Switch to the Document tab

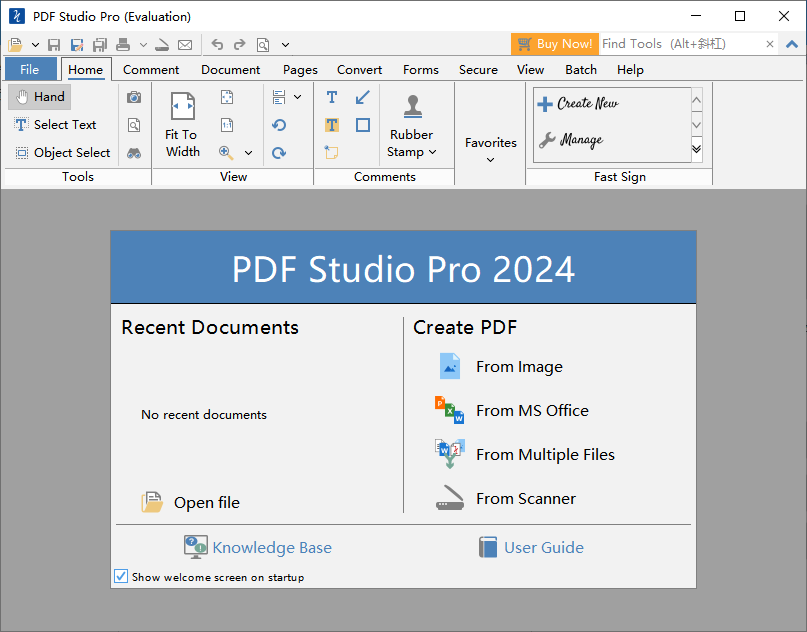pos(231,69)
